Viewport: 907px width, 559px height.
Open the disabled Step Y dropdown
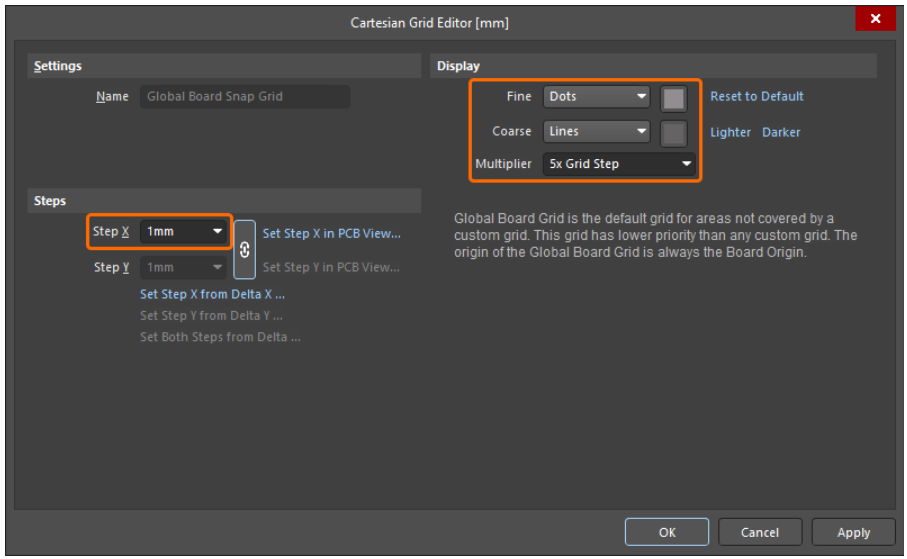coord(184,268)
